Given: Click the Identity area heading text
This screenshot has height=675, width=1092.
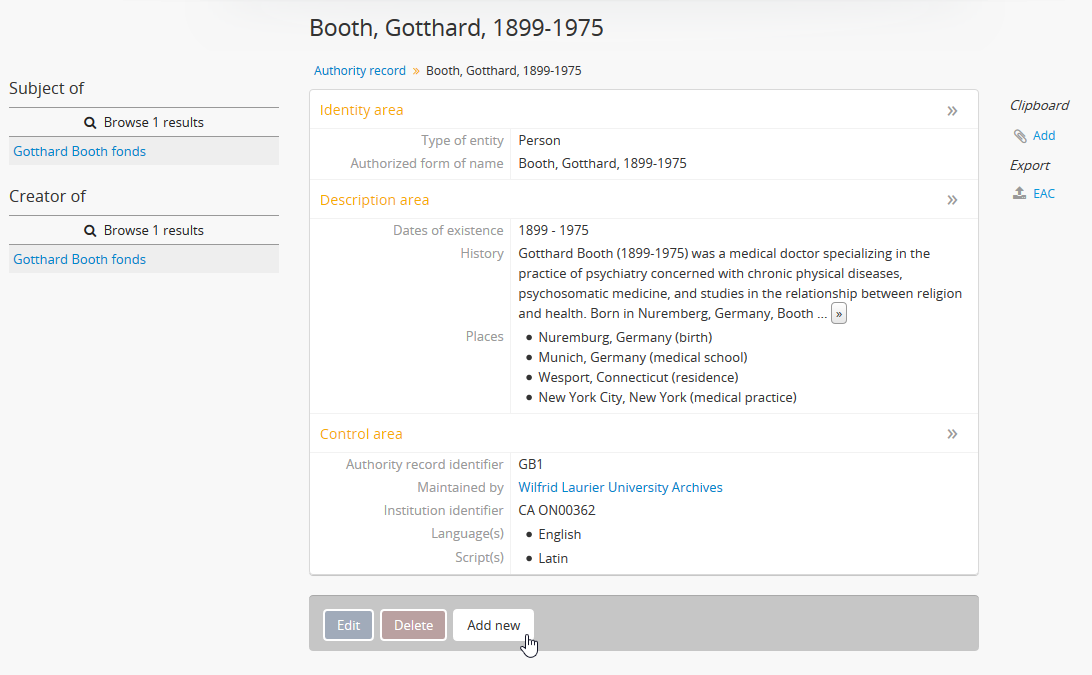Looking at the screenshot, I should click(x=361, y=110).
